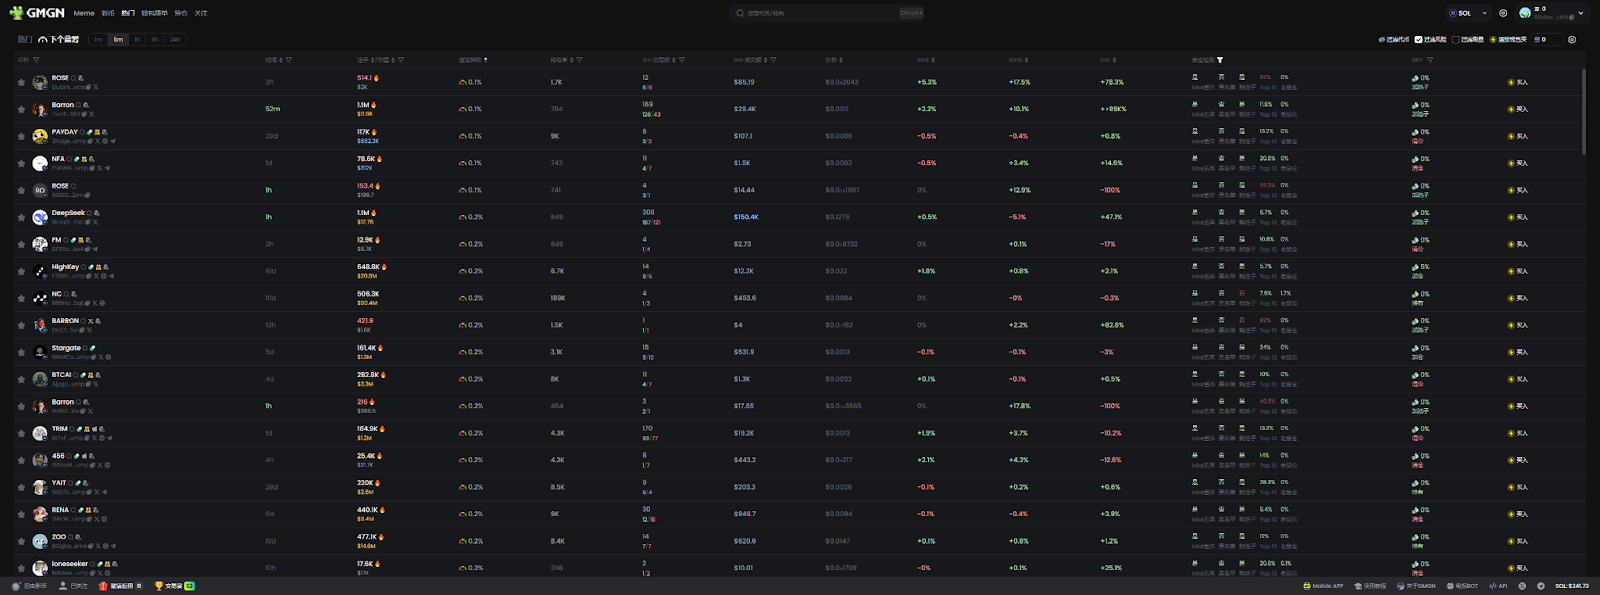Open table settings icon at far right
The height and width of the screenshot is (595, 1600).
click(x=1572, y=40)
